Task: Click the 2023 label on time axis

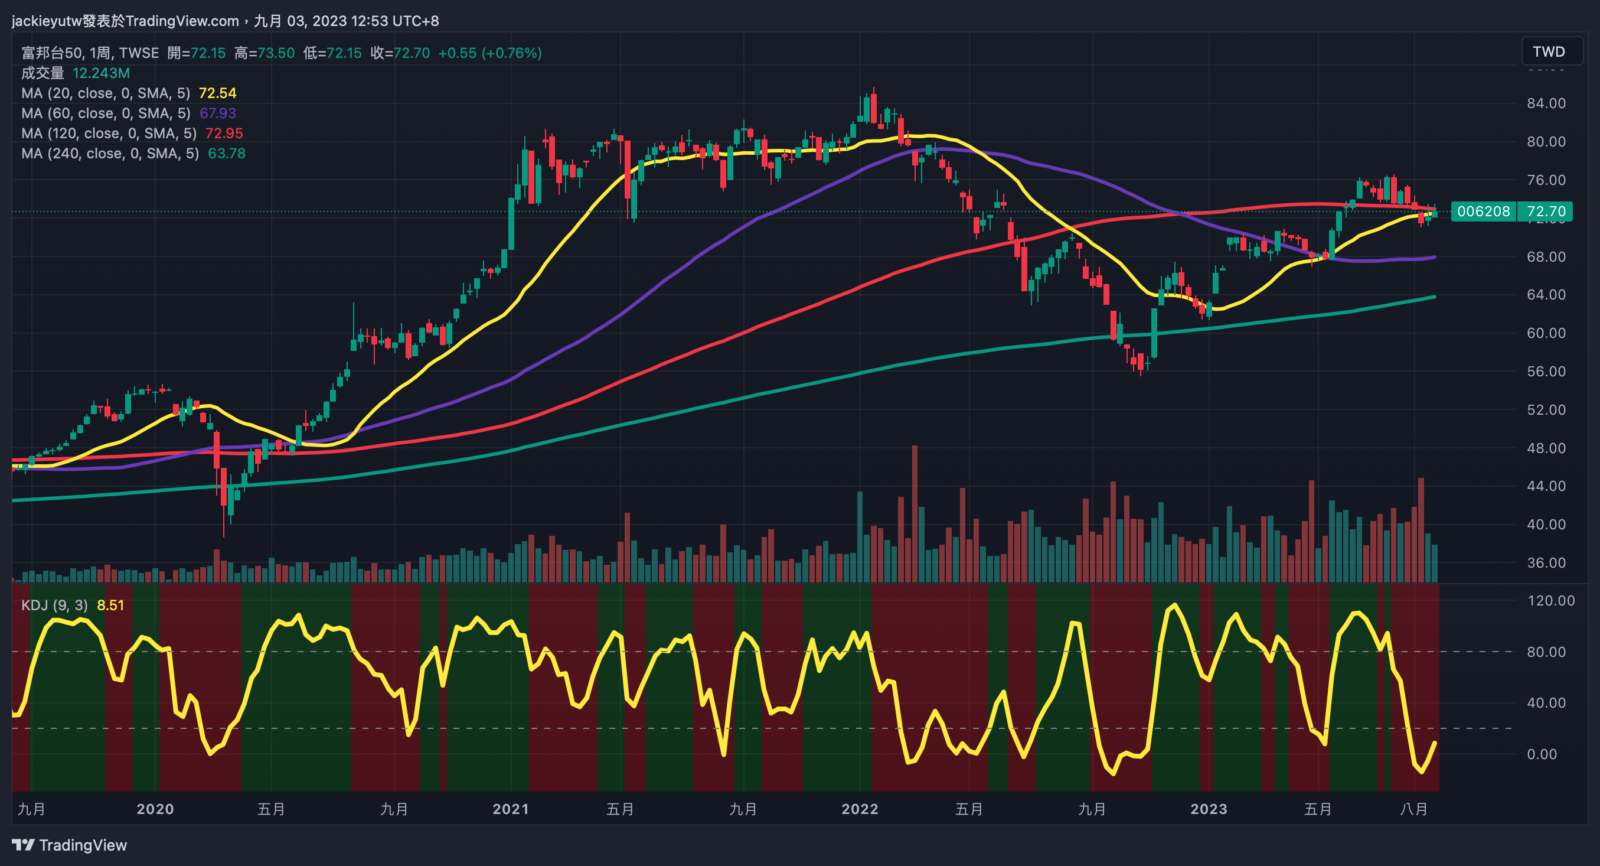Action: point(1208,809)
